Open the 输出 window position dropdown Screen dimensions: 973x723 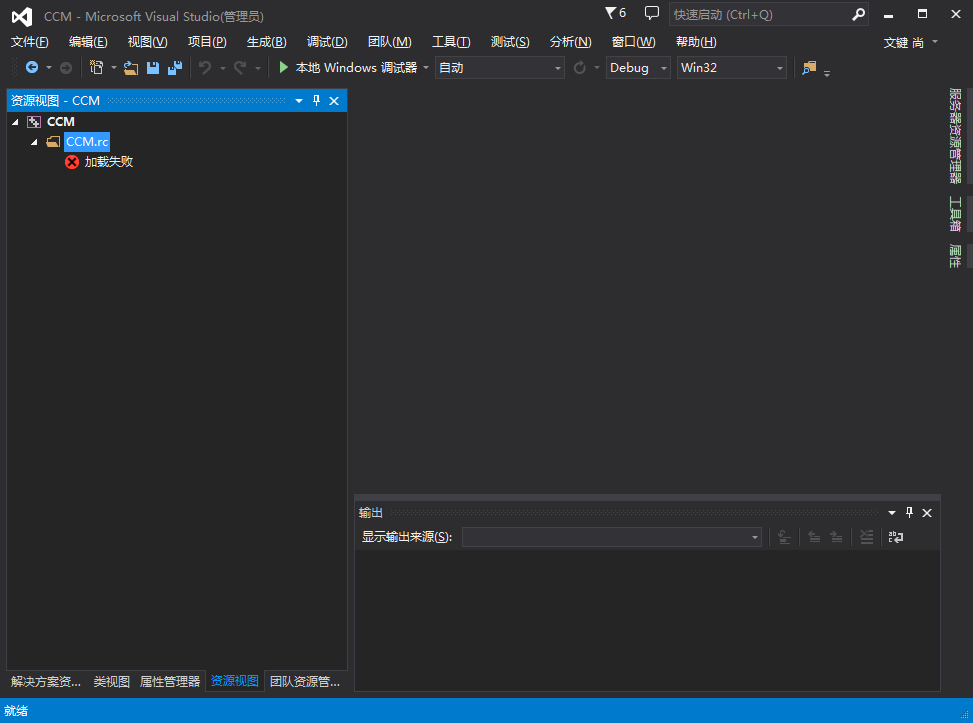(892, 513)
